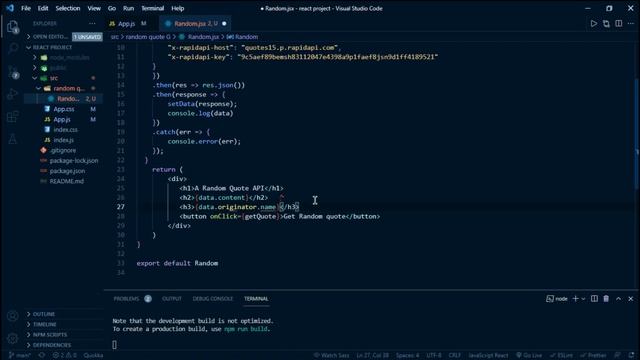Open the Manage gear icon
Screen dimensions: 640x360
(x=13, y=338)
